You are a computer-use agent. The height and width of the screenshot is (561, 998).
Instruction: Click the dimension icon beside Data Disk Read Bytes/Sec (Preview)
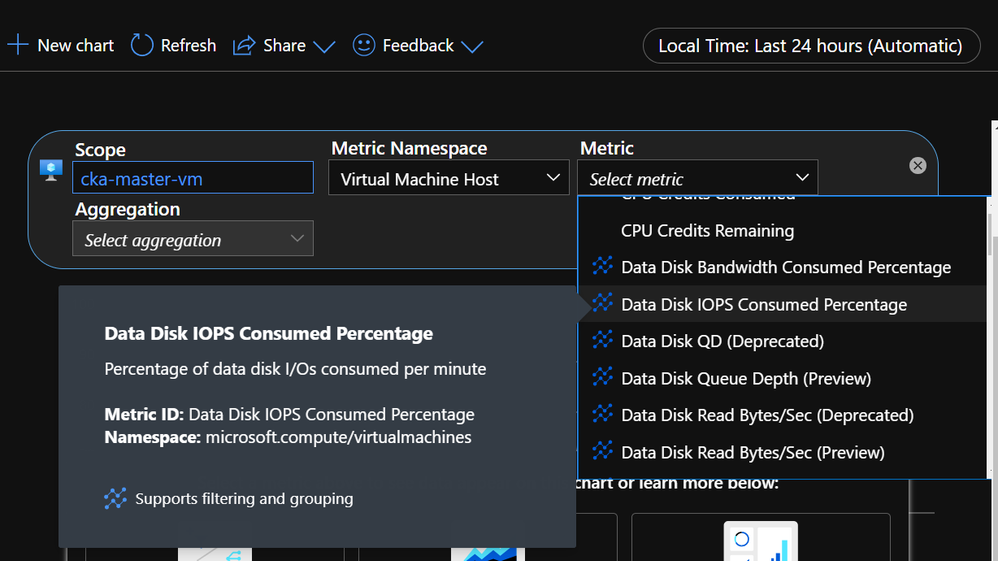pyautogui.click(x=602, y=450)
